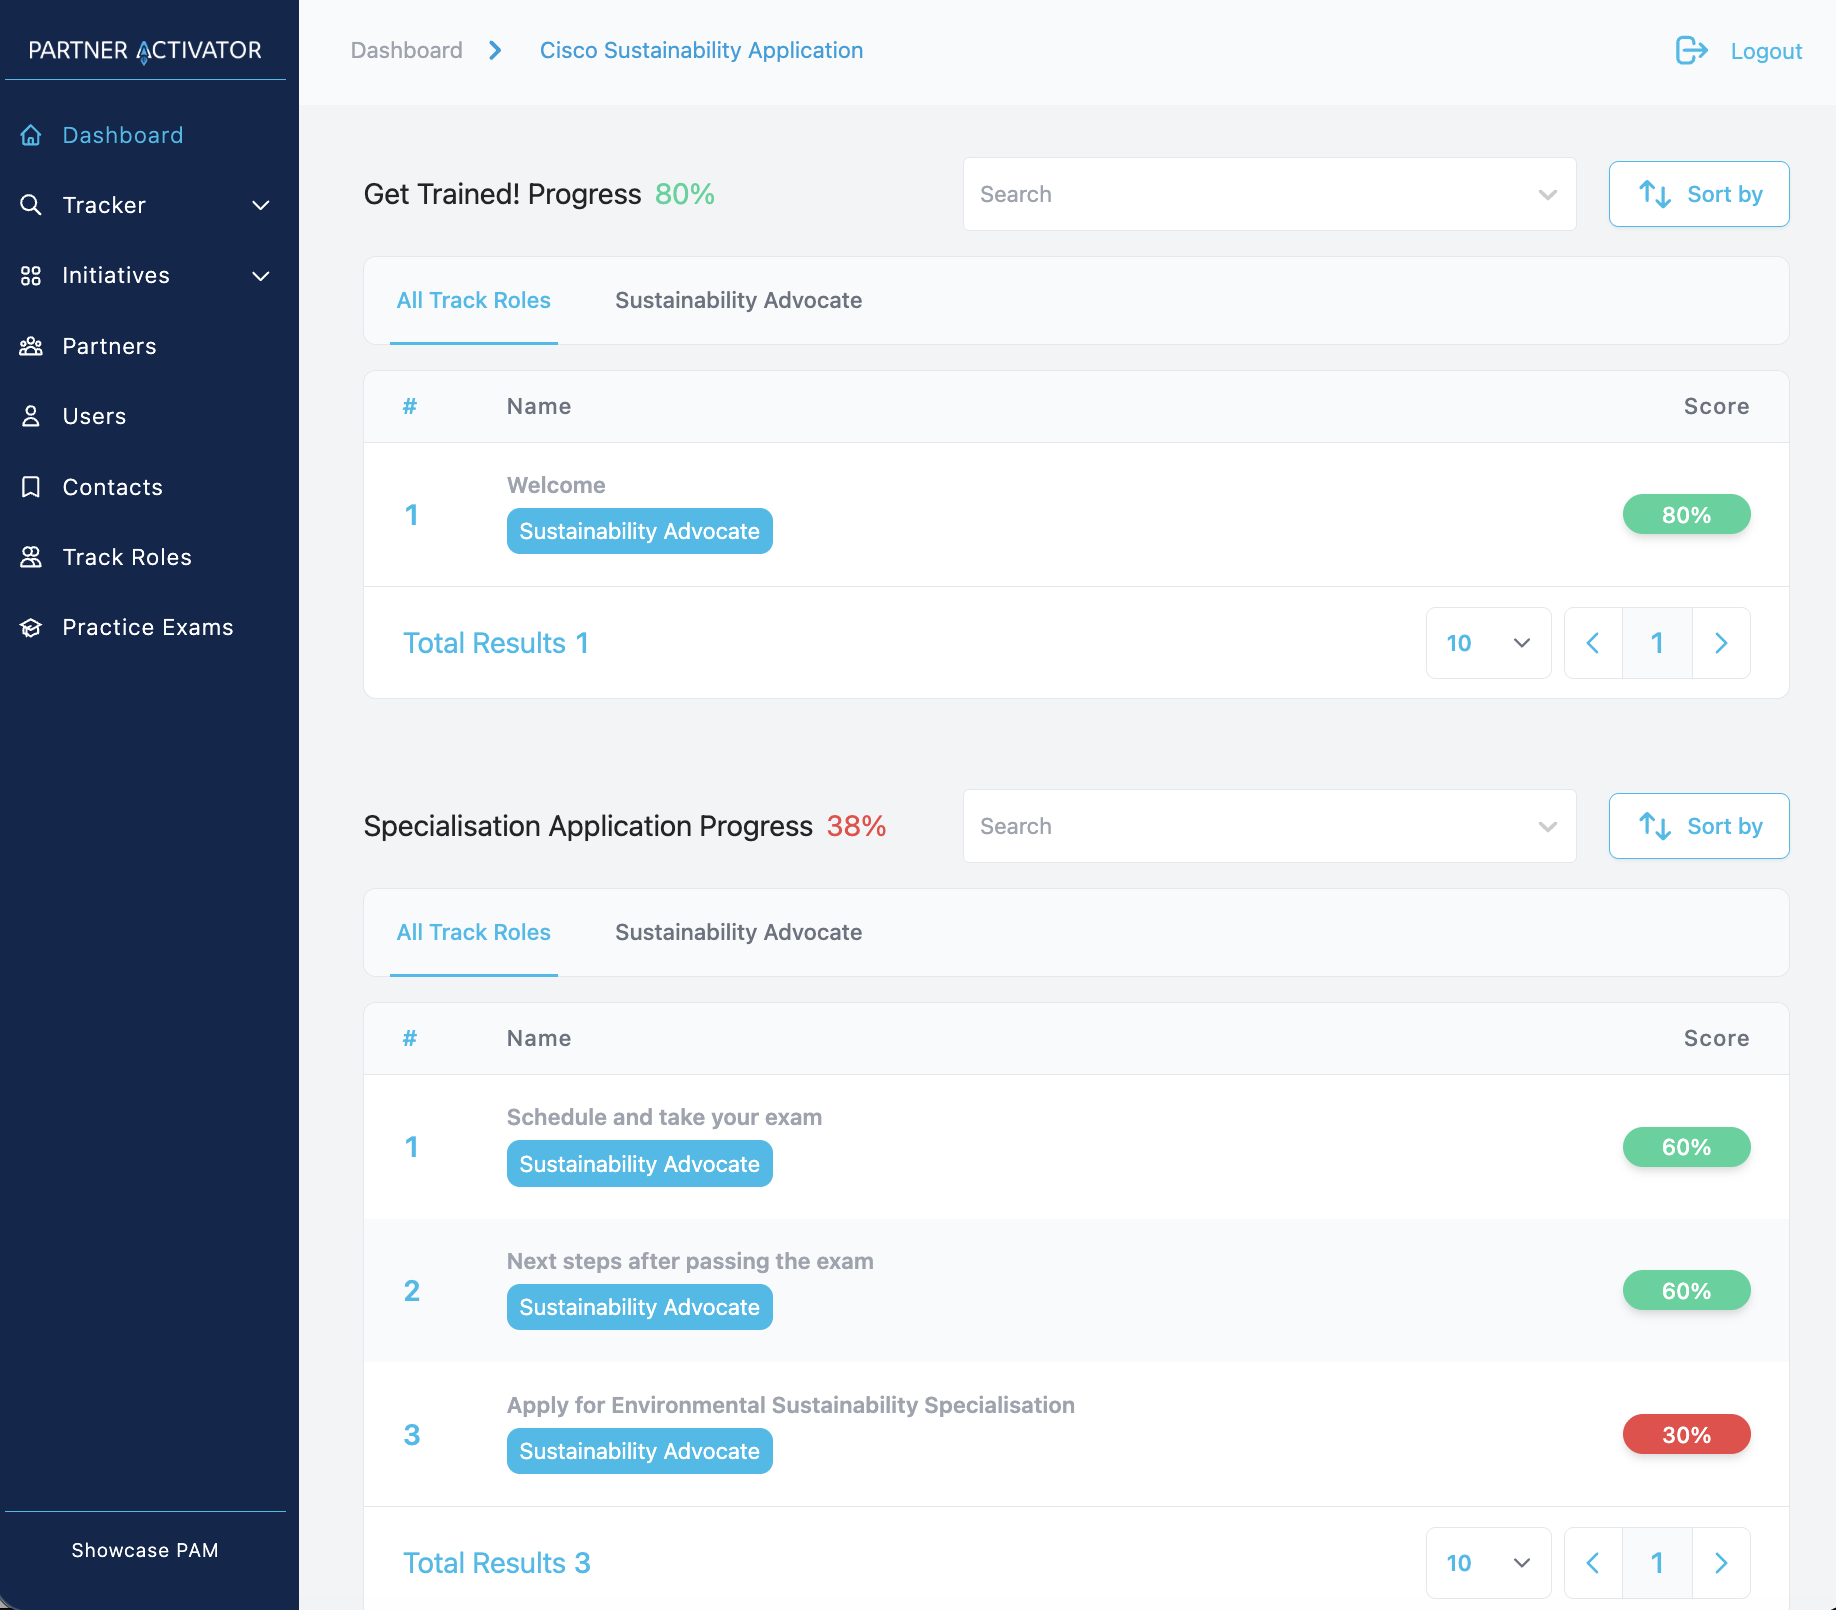The height and width of the screenshot is (1610, 1836).
Task: Click 60% score for Next steps row
Action: coord(1686,1291)
